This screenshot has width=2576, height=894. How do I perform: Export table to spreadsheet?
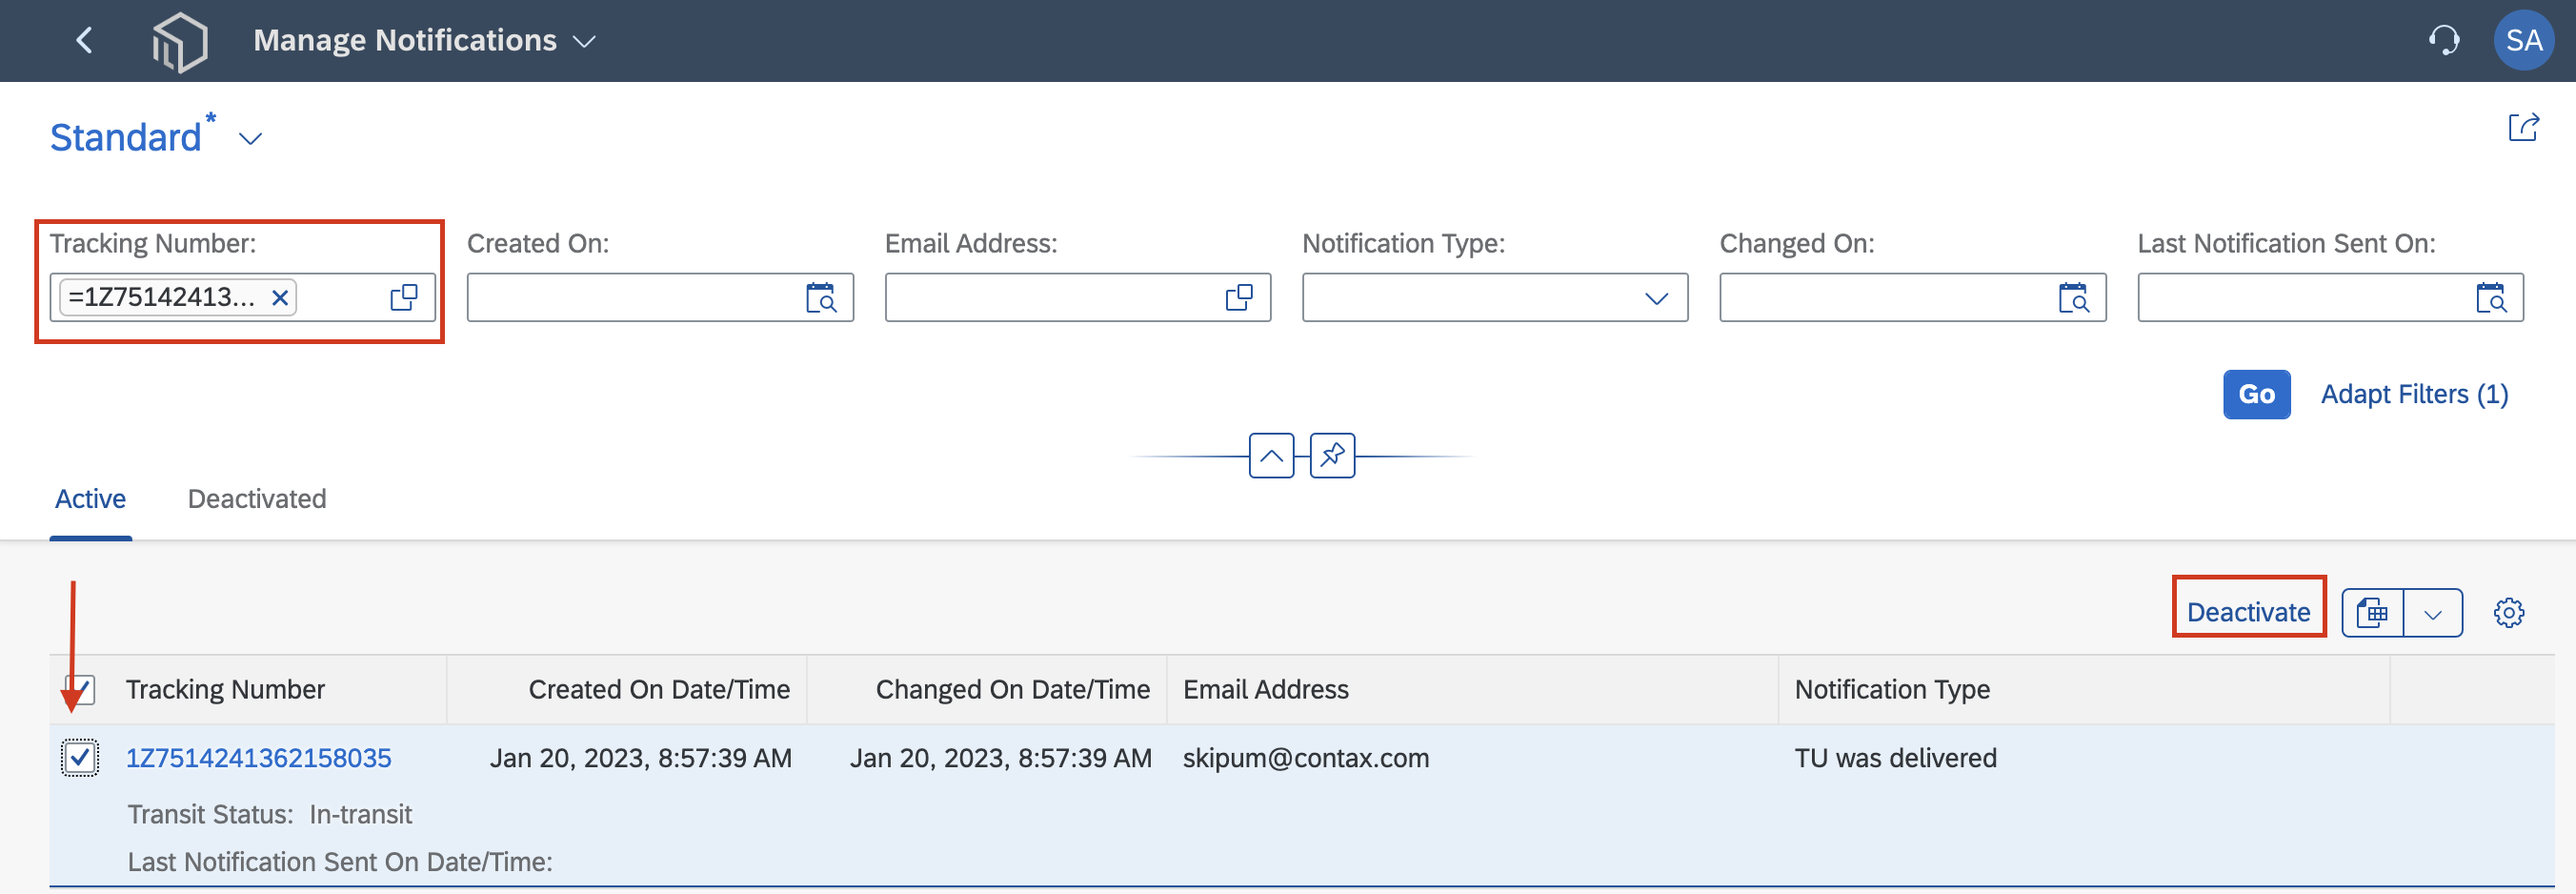coord(2372,612)
